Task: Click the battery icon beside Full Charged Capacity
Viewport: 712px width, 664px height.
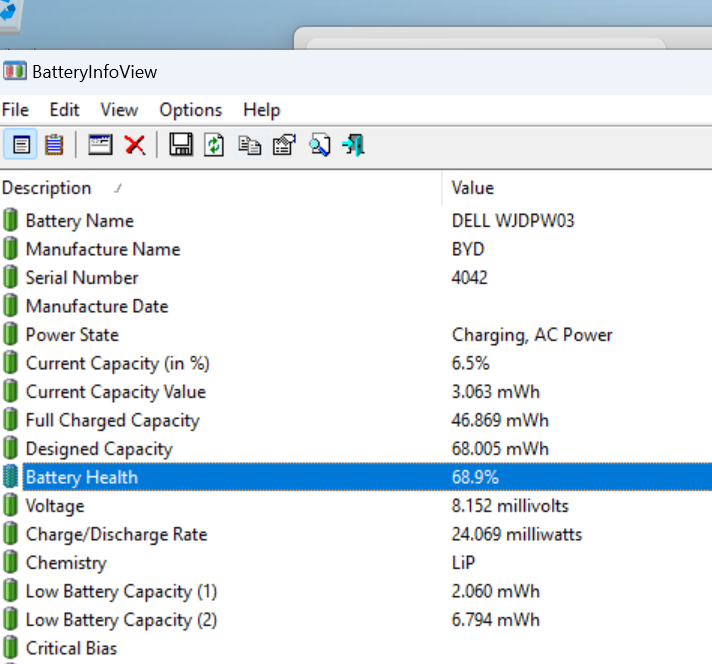Action: (x=10, y=420)
